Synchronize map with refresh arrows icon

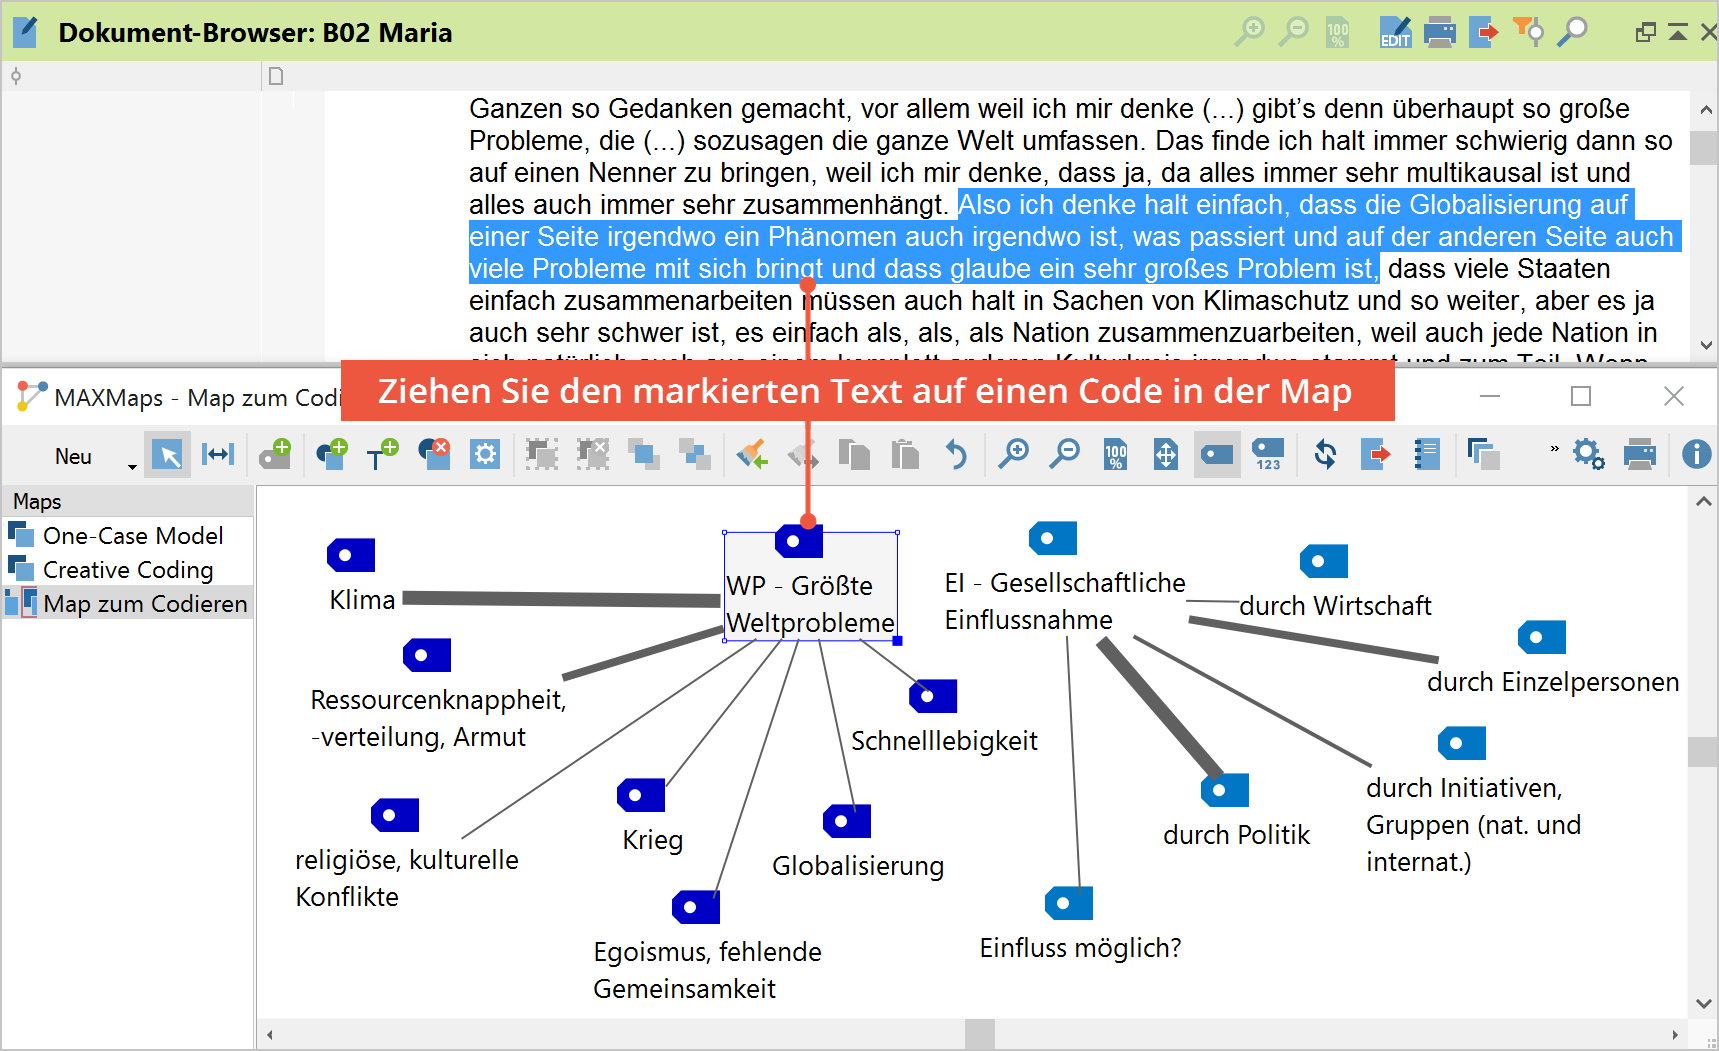tap(1326, 455)
